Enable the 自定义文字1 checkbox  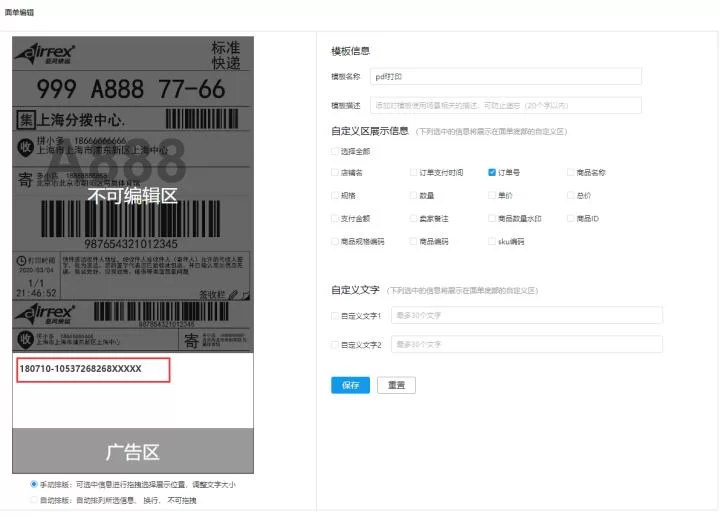pyautogui.click(x=335, y=315)
